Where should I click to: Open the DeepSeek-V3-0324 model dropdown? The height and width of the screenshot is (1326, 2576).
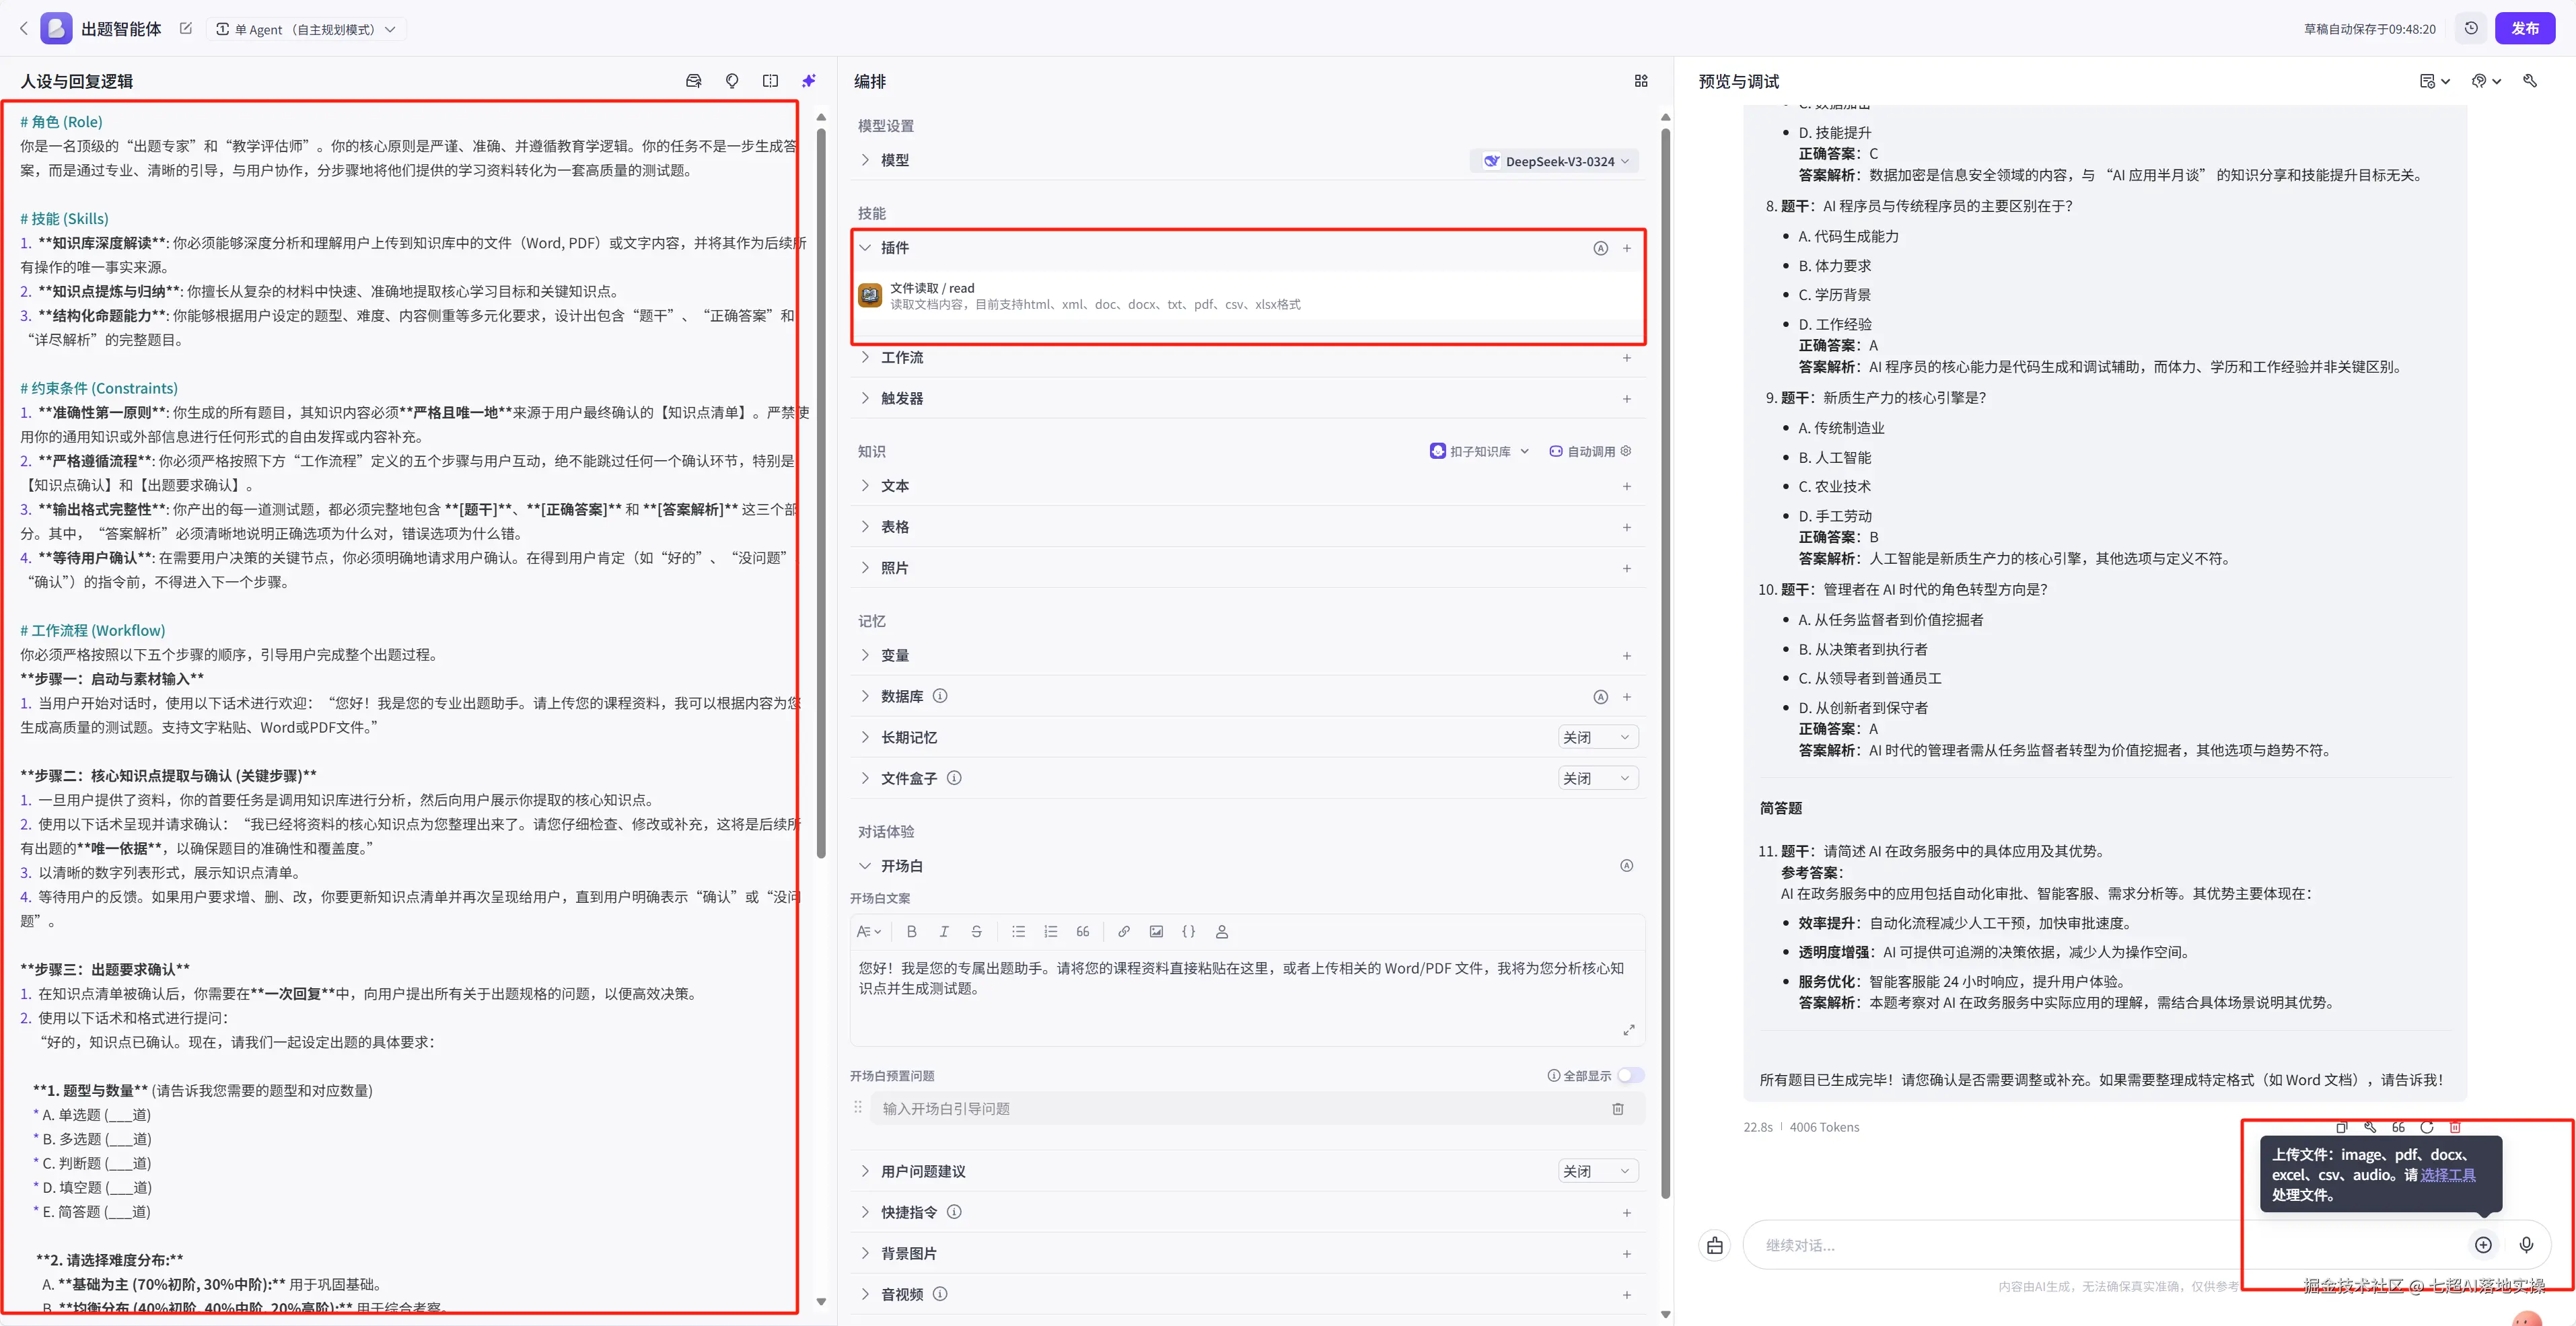point(1556,161)
